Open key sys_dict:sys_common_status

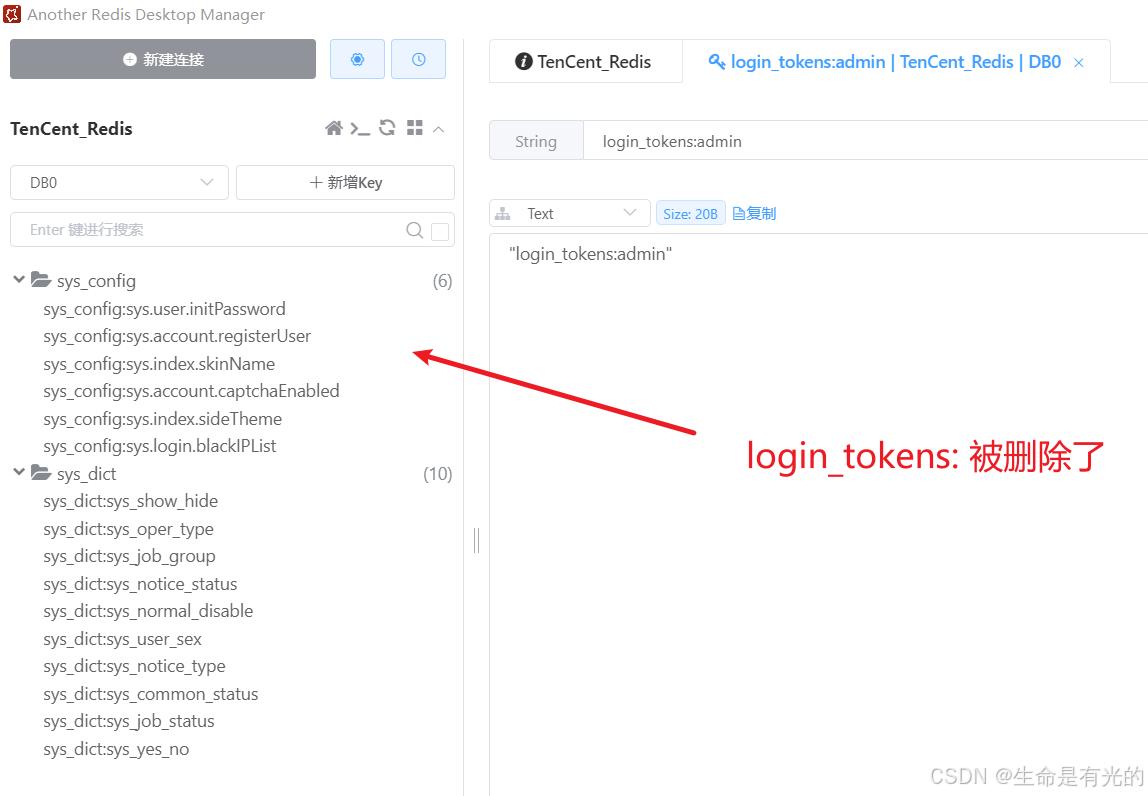click(151, 694)
